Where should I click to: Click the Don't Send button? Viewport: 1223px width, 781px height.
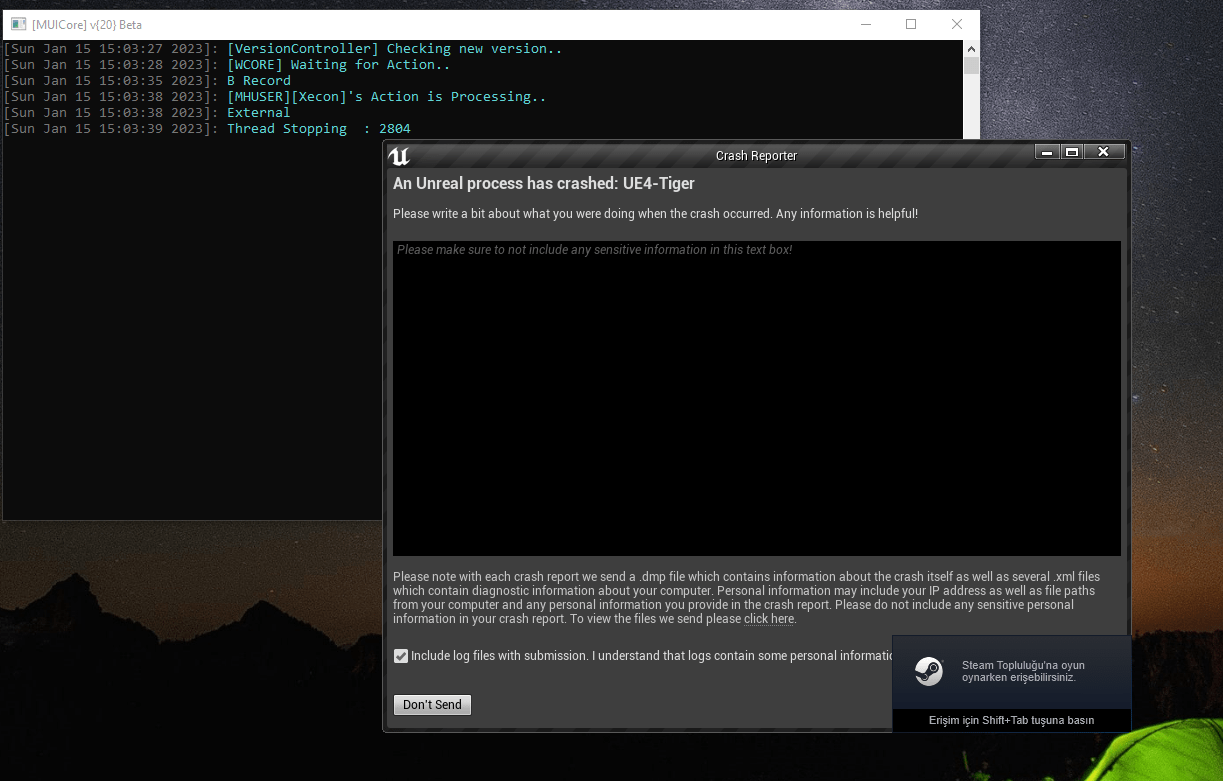coord(432,705)
